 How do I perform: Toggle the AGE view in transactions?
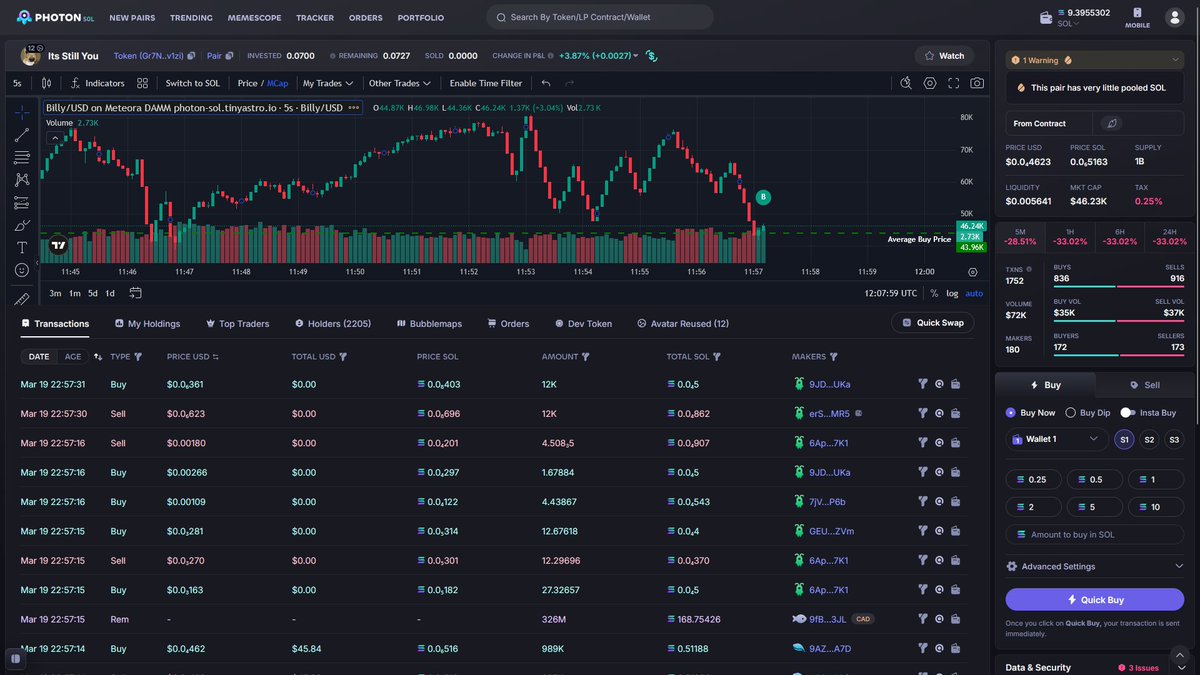click(73, 356)
